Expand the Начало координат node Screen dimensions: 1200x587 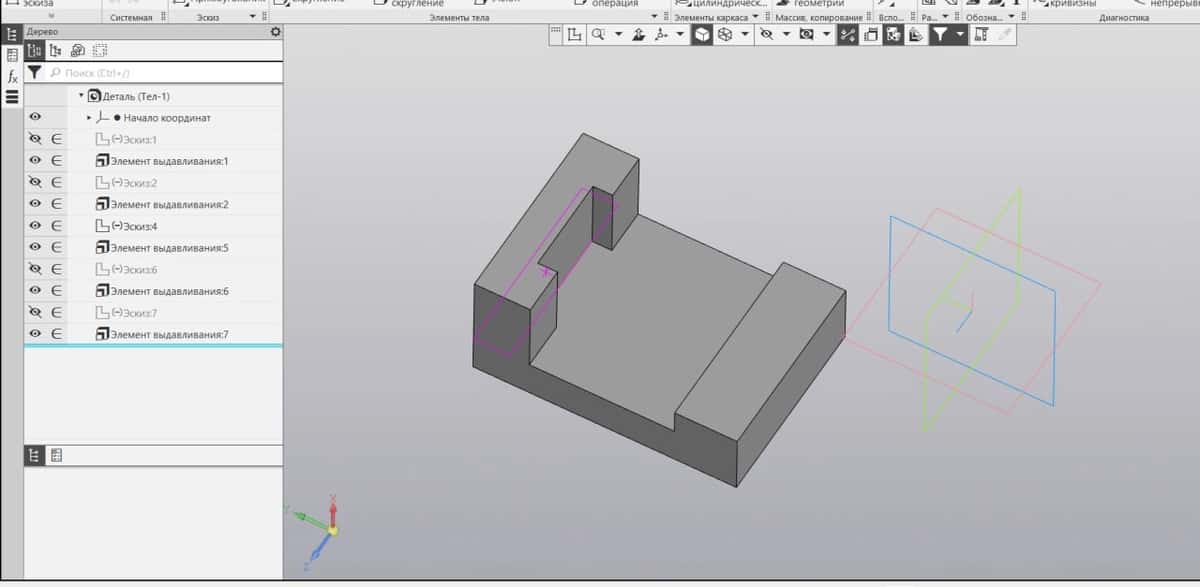click(89, 118)
